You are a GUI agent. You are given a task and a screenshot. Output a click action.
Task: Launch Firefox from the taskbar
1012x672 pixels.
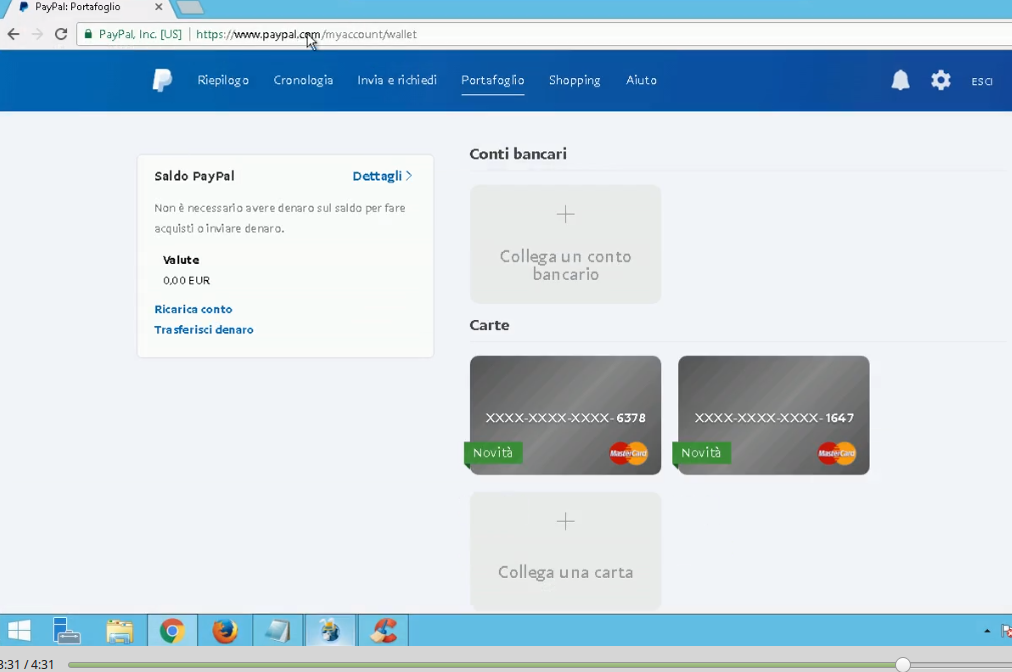[225, 631]
